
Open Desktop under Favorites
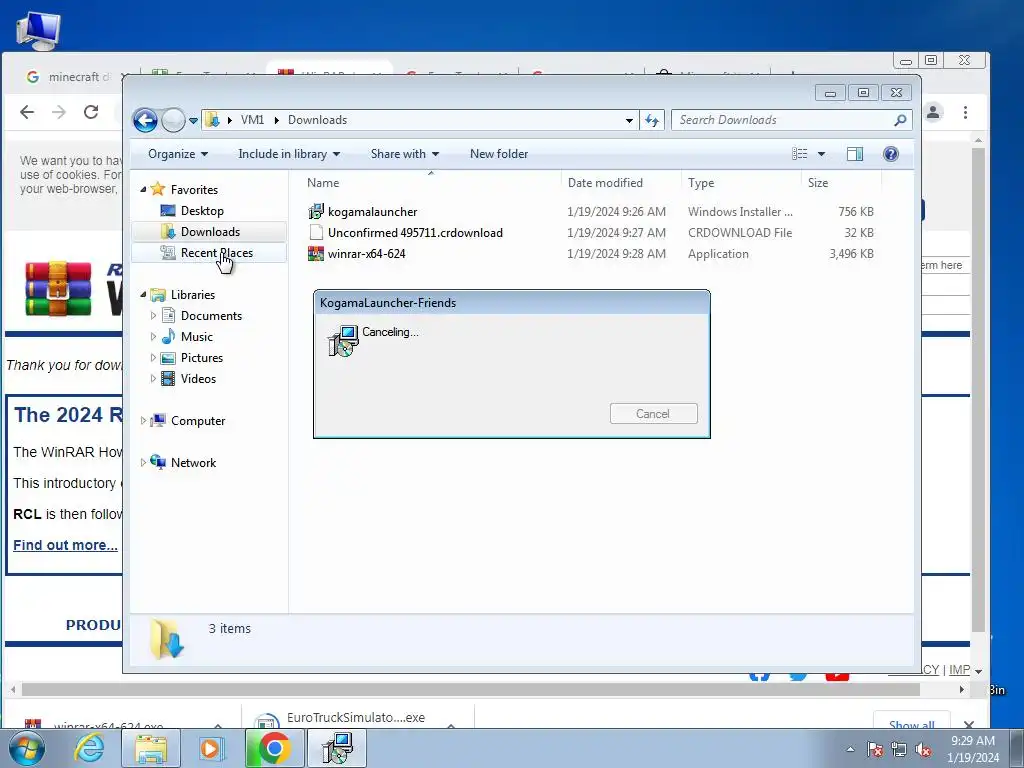pos(202,211)
